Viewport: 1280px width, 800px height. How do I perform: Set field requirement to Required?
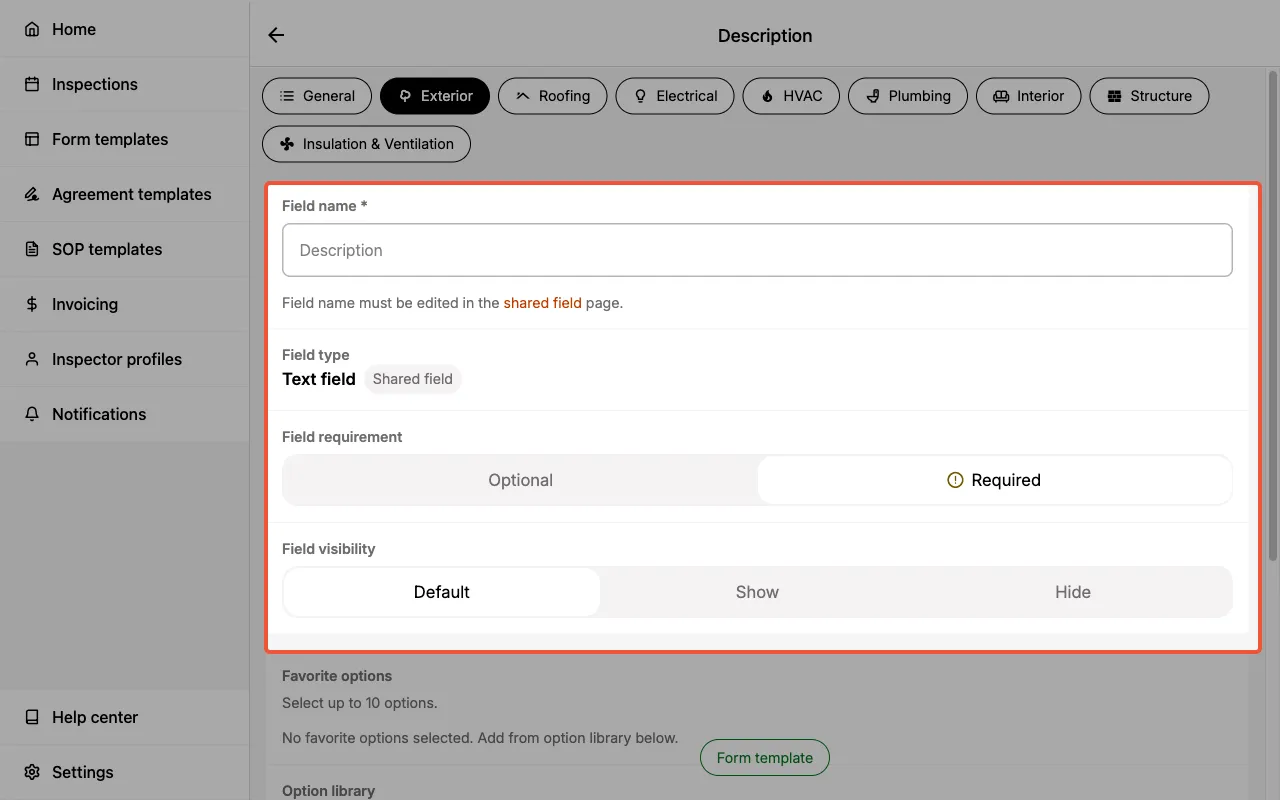[994, 480]
